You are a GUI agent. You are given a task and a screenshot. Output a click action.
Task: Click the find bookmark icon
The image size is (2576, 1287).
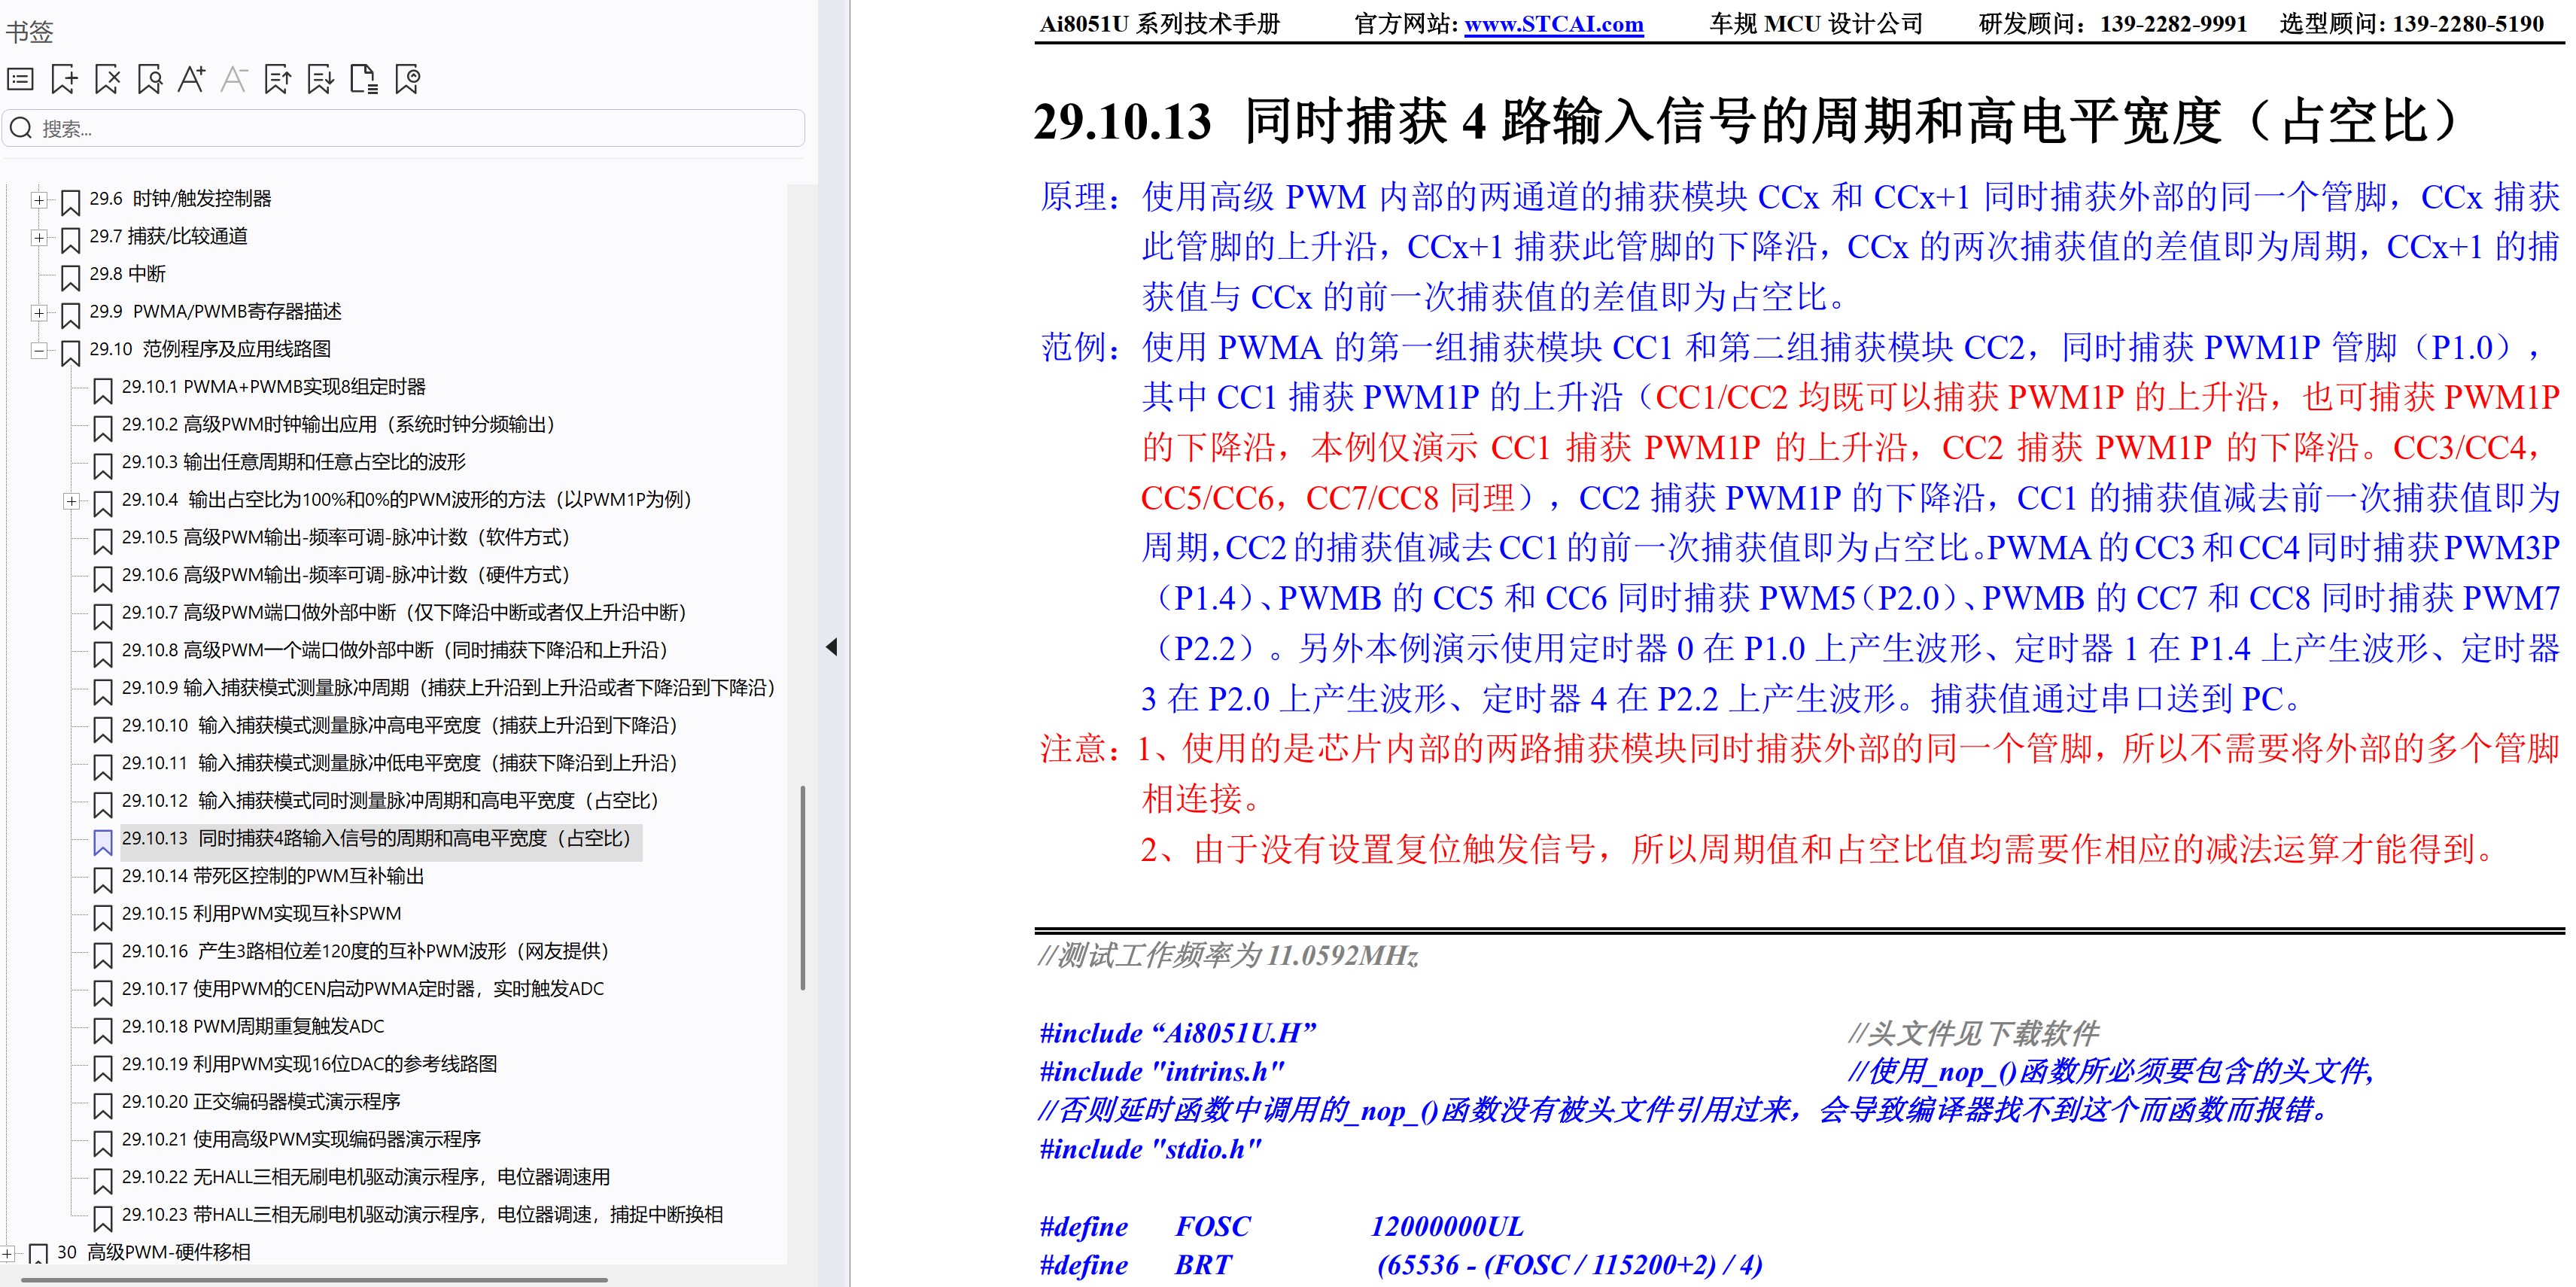(150, 79)
